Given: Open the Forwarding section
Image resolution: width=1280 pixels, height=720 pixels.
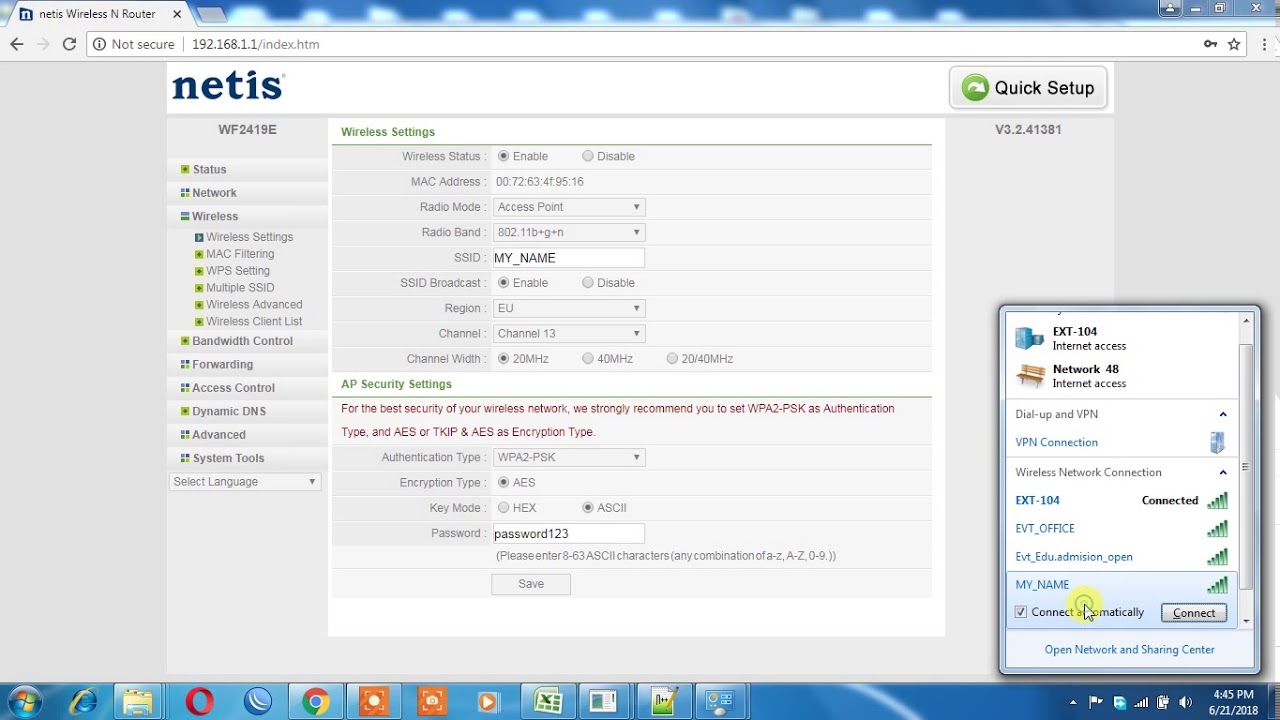Looking at the screenshot, I should point(222,365).
